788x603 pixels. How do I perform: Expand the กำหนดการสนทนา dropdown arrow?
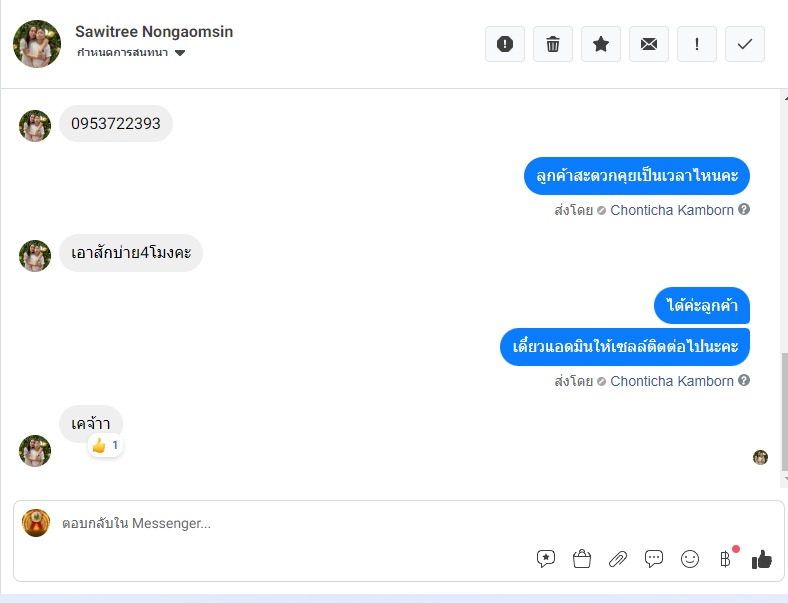point(180,53)
